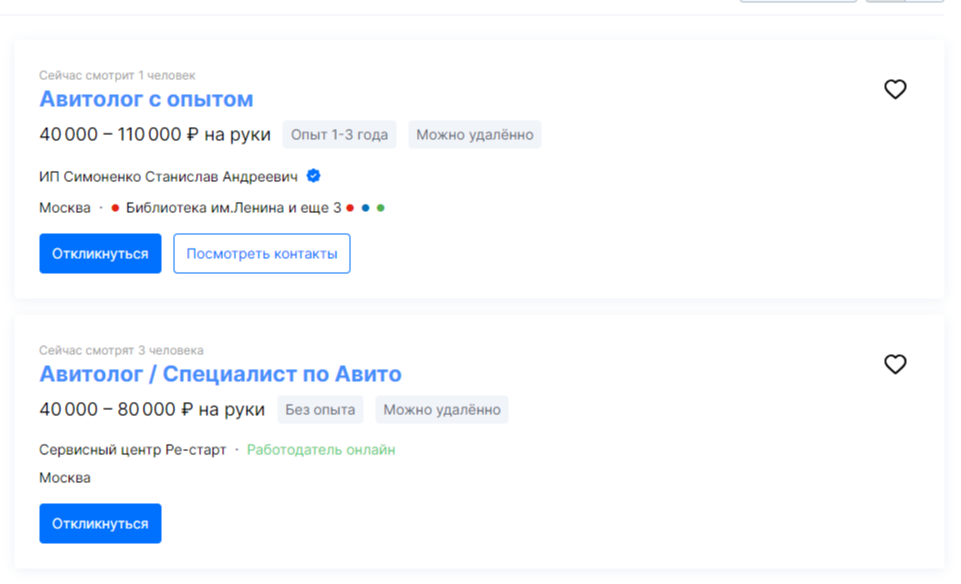Screen dimensions: 961x584
Task: Click Можно удалённо tag on Авитолог с опытом
Action: coord(475,135)
